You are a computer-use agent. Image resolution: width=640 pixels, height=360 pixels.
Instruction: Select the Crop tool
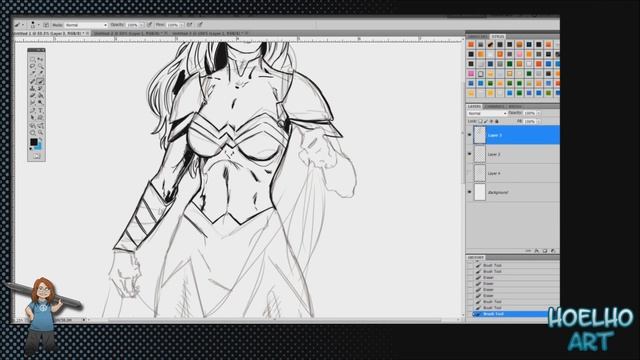click(33, 73)
